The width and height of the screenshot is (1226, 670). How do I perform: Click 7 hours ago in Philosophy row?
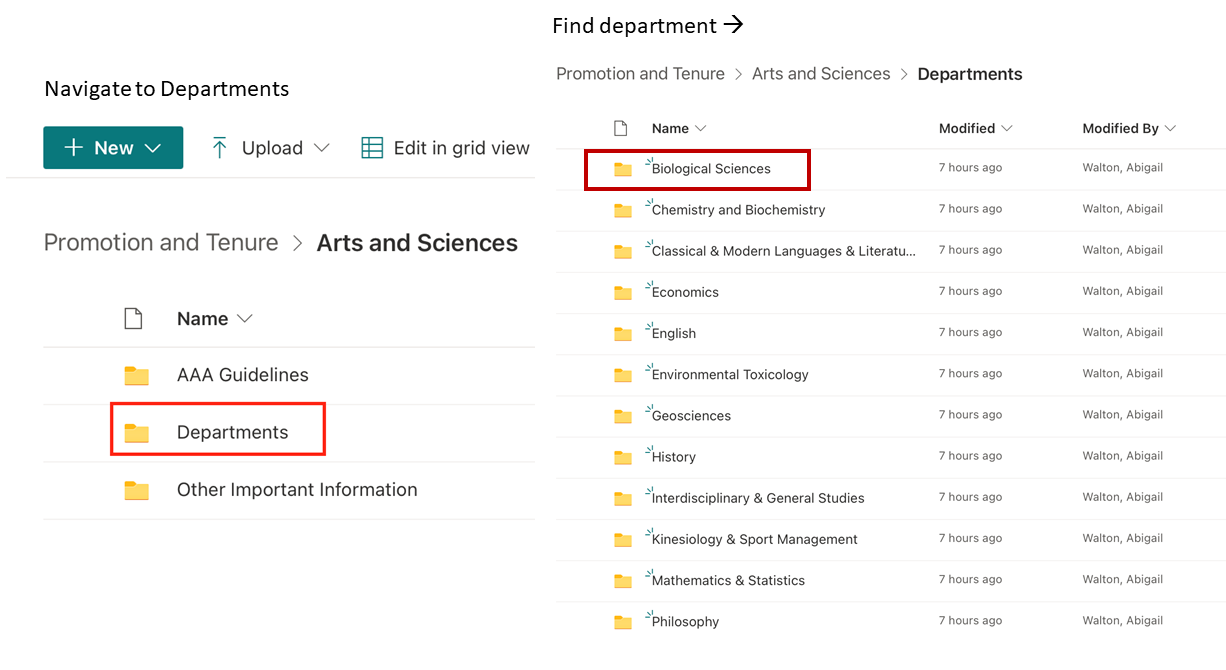(970, 621)
